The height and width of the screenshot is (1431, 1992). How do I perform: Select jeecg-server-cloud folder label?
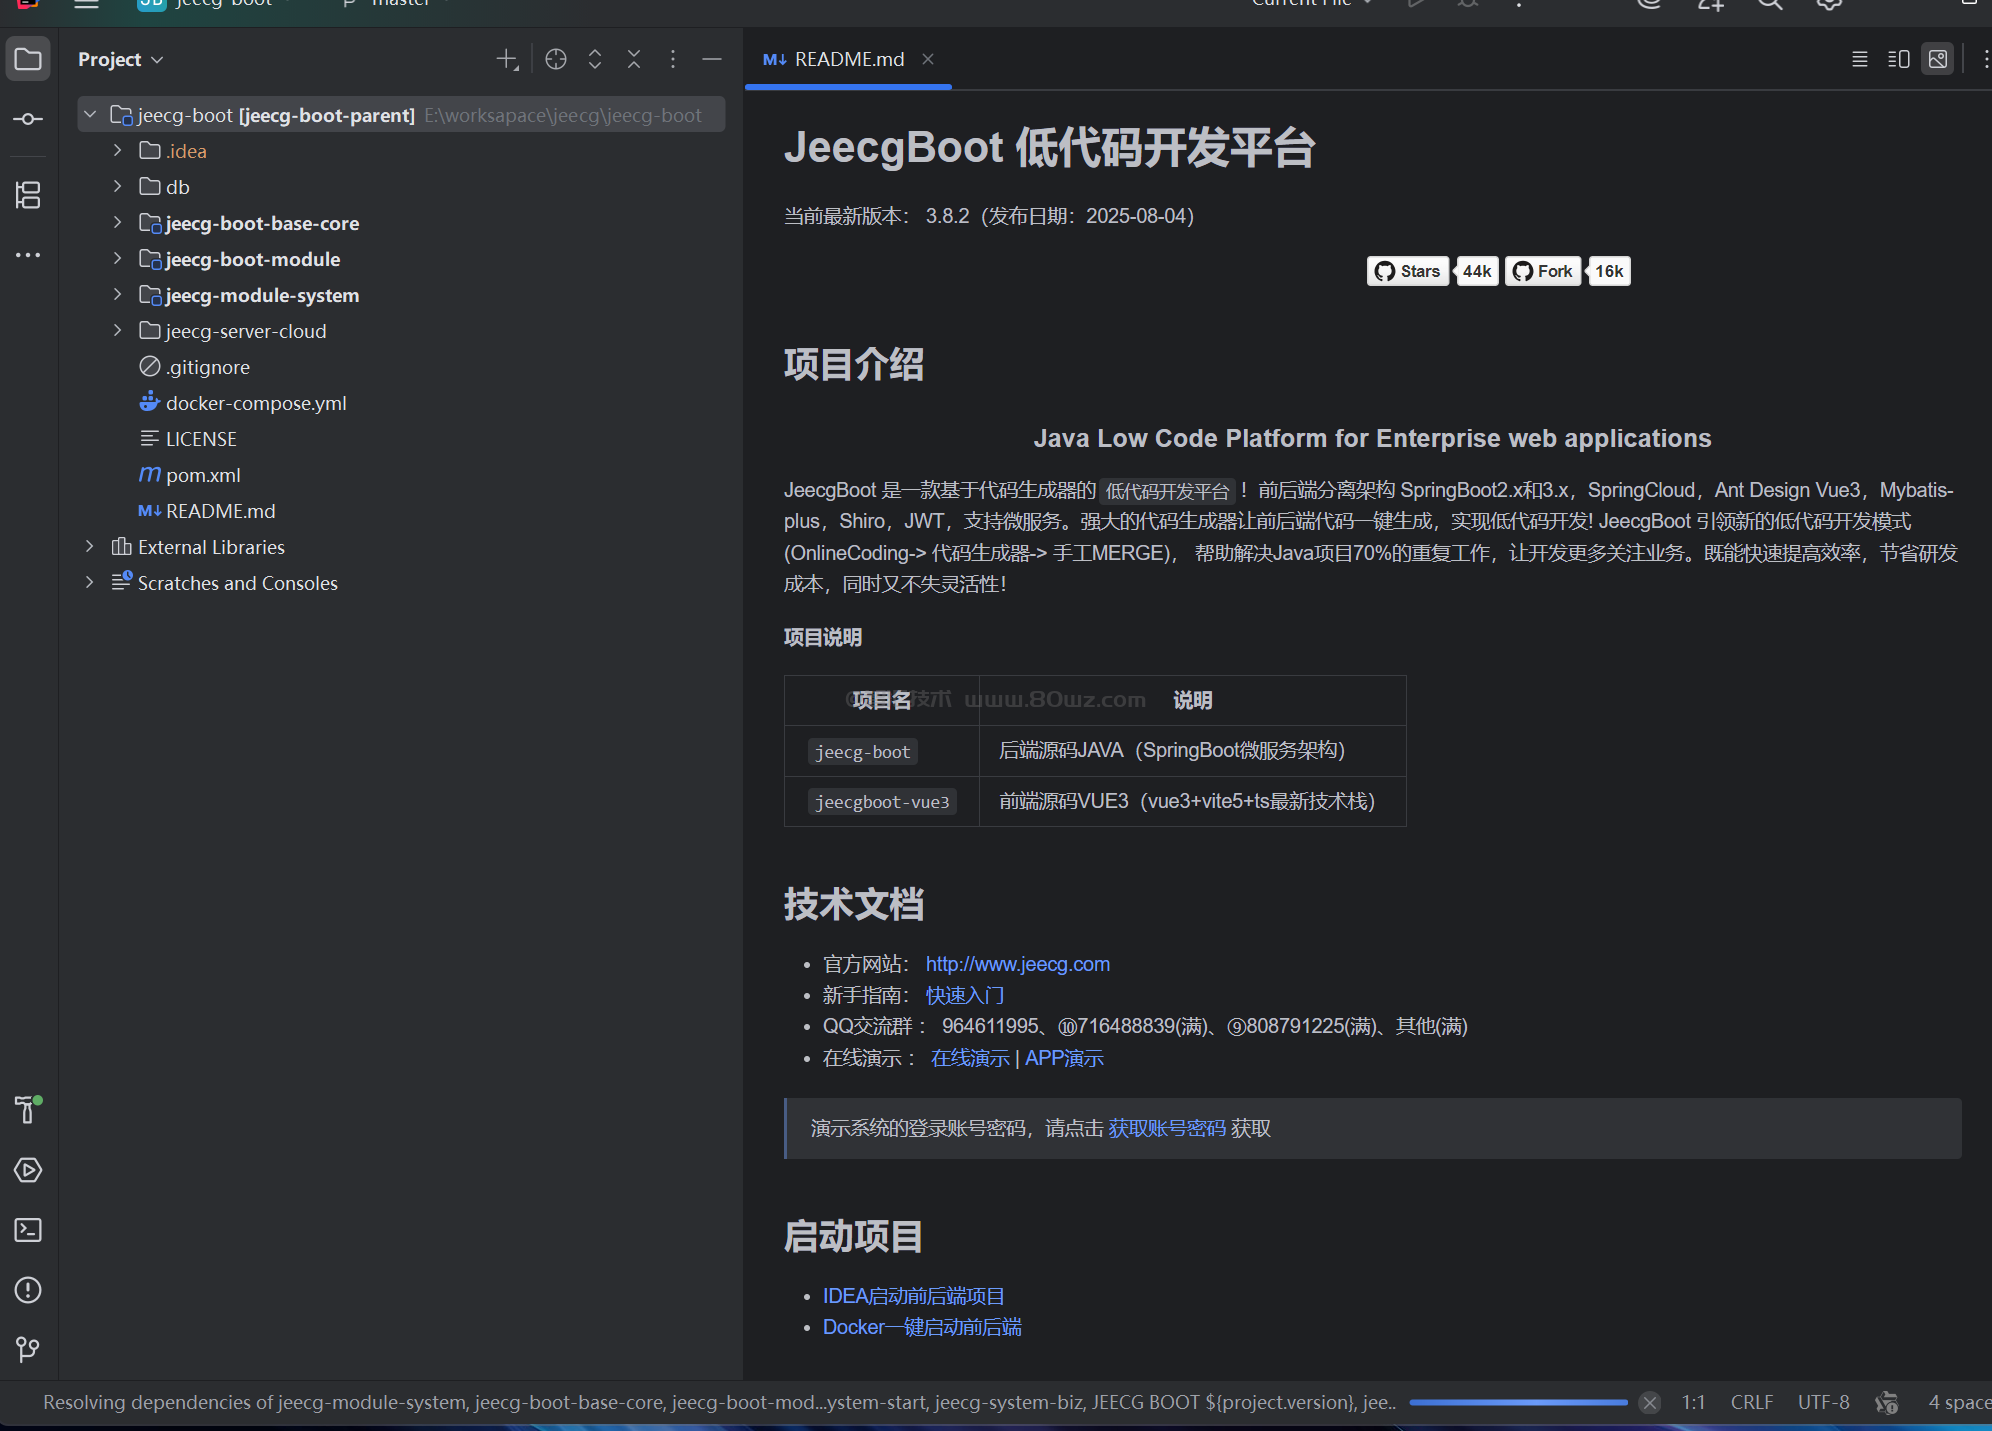pos(246,331)
